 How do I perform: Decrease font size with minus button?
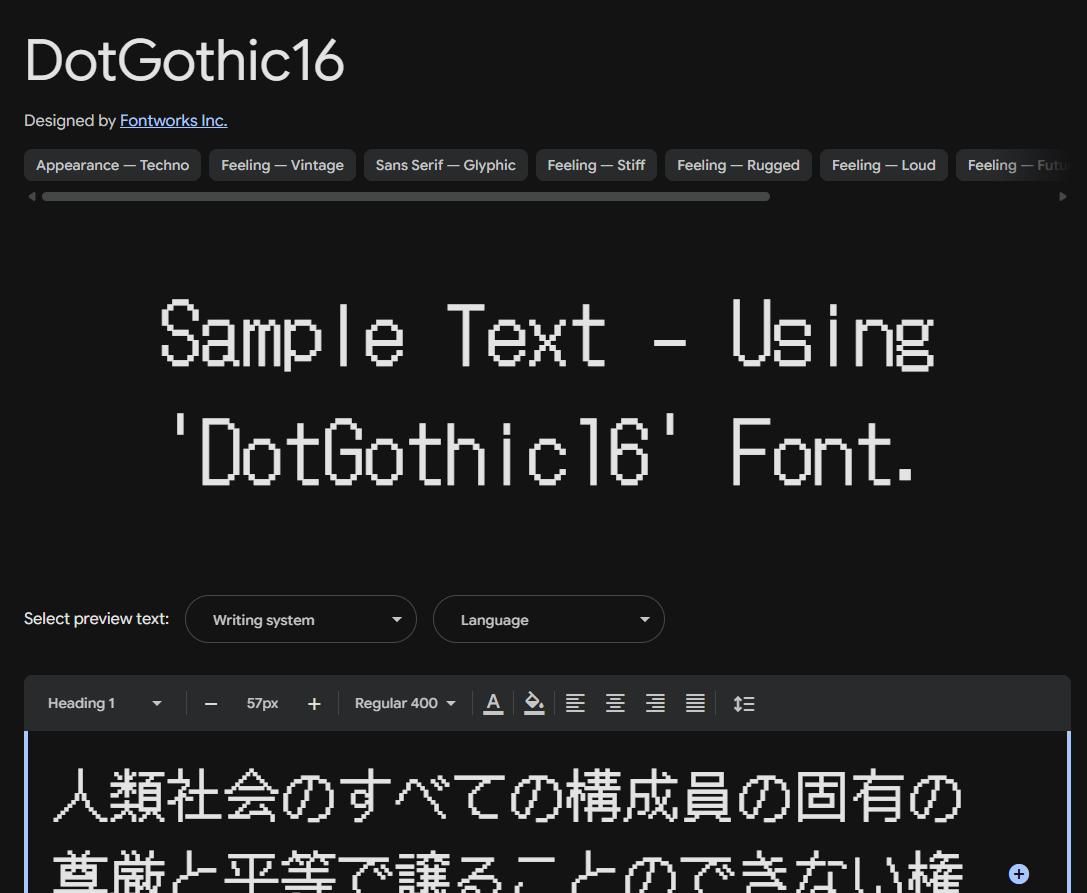[211, 704]
